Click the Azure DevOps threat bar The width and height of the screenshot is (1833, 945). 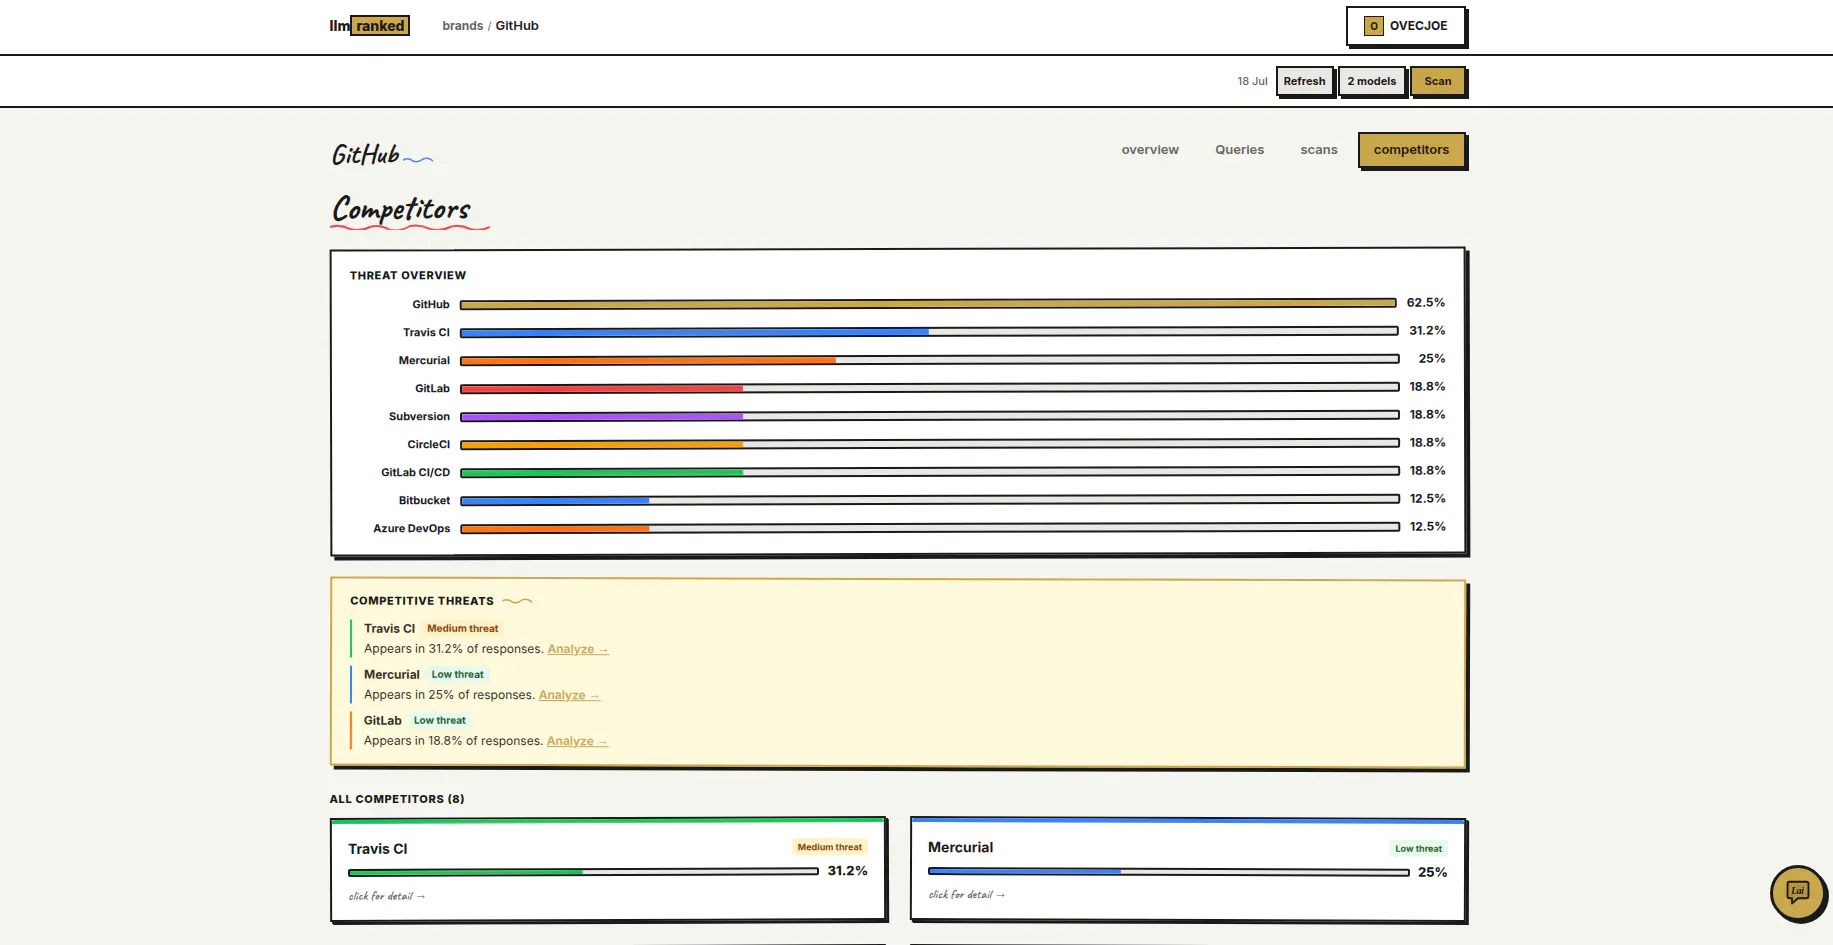click(x=929, y=527)
